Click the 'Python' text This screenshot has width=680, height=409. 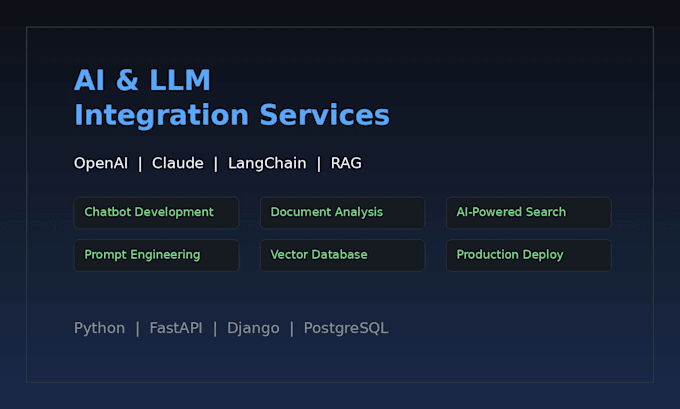(x=99, y=328)
